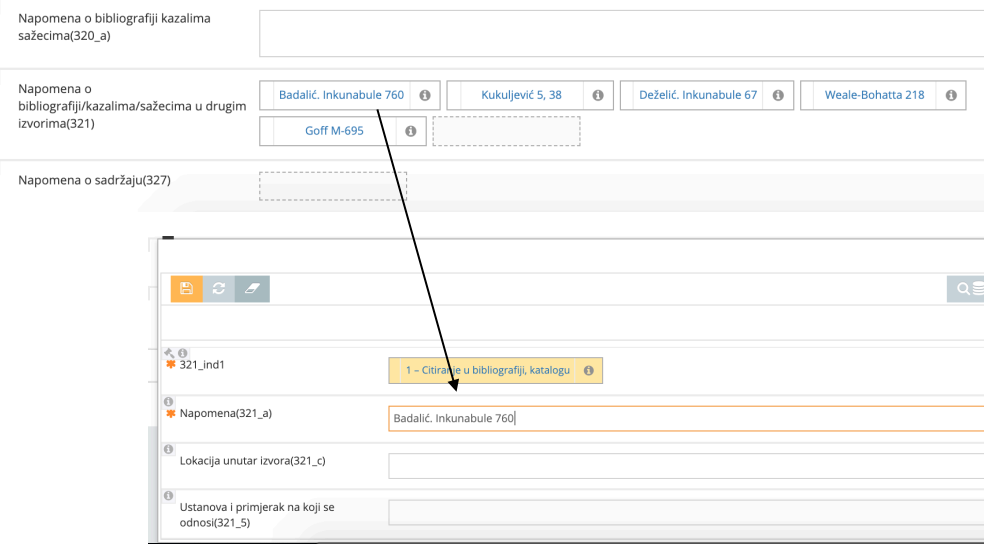This screenshot has height=556, width=984.
Task: Click info icon on Badalić. Inkunabule 760 chip
Action: 425,95
